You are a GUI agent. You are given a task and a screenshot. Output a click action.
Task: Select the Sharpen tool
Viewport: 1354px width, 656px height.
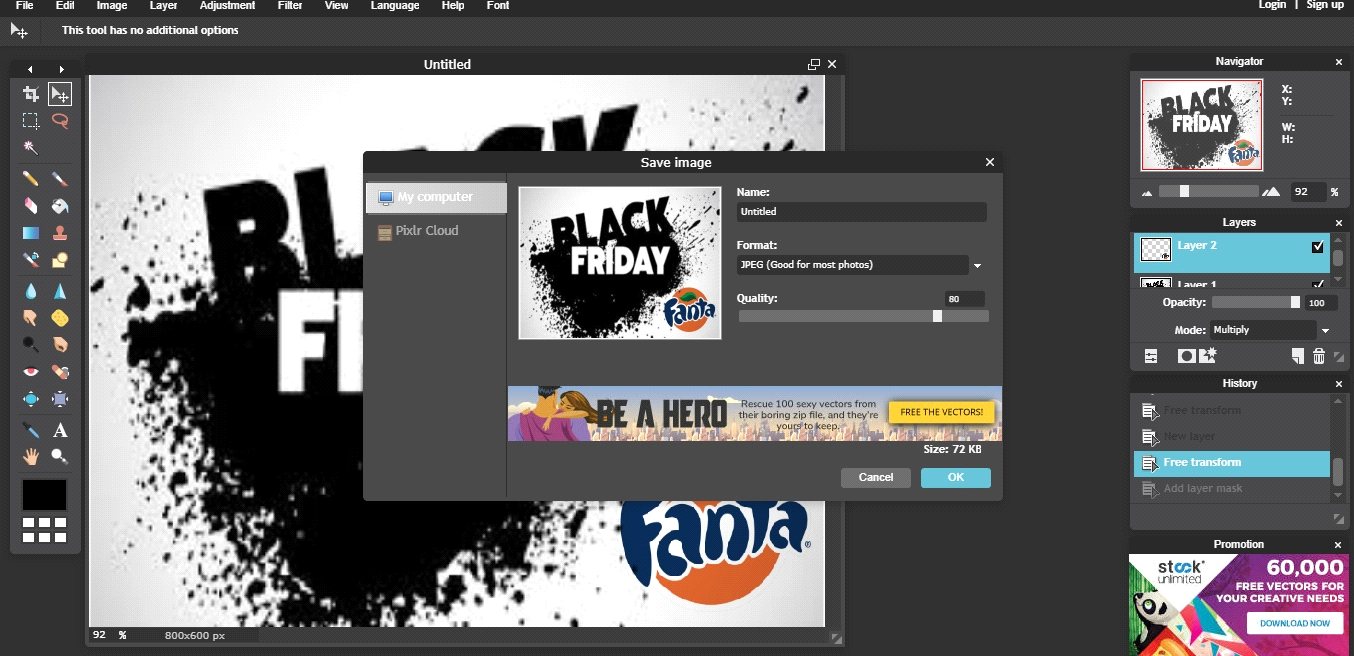[x=60, y=291]
